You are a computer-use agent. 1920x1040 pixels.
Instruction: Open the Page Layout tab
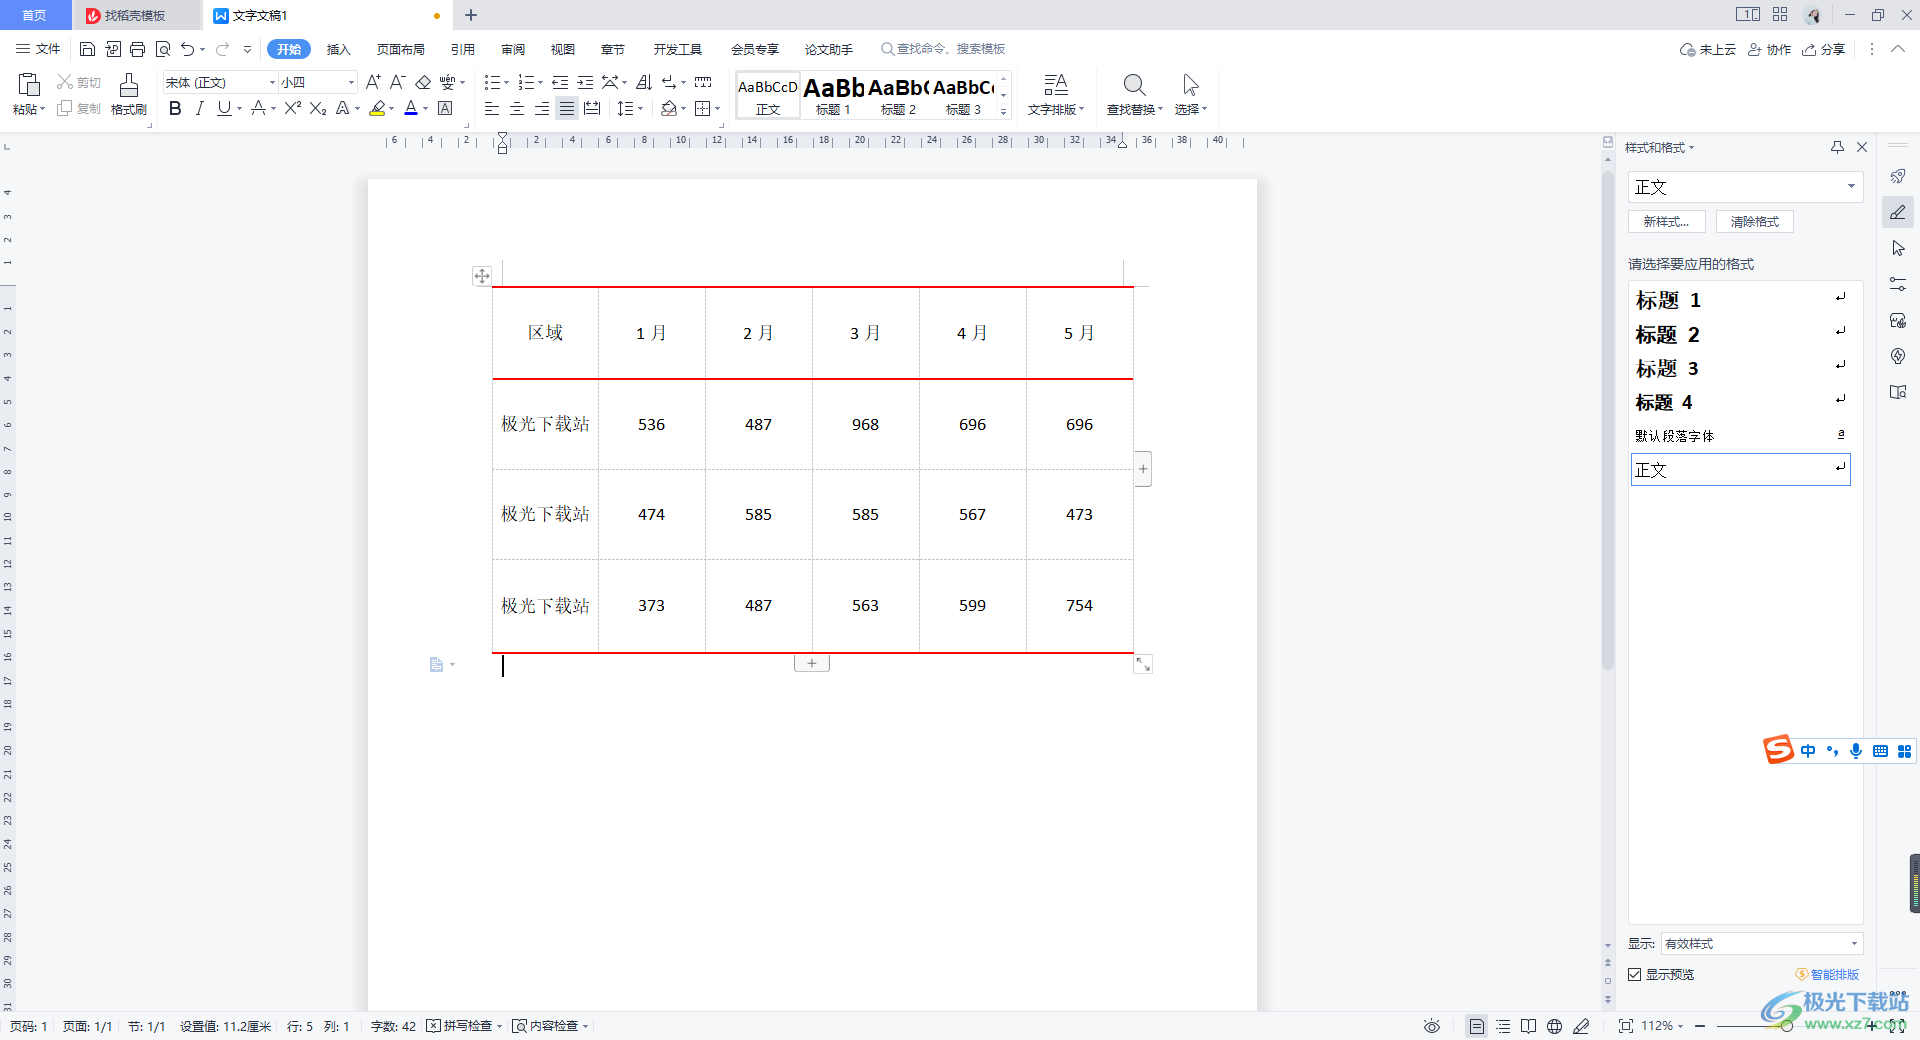[401, 49]
